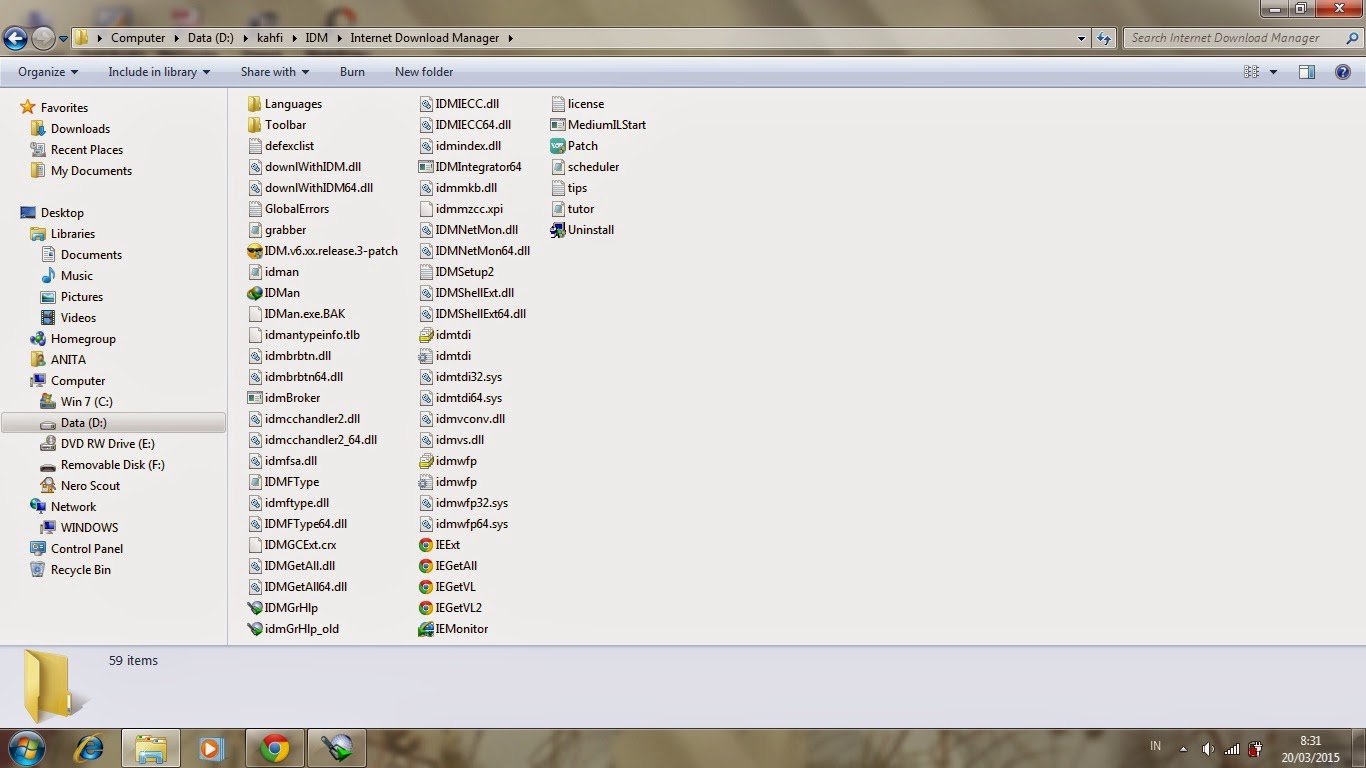Show the preview pane icon

pyautogui.click(x=1307, y=72)
